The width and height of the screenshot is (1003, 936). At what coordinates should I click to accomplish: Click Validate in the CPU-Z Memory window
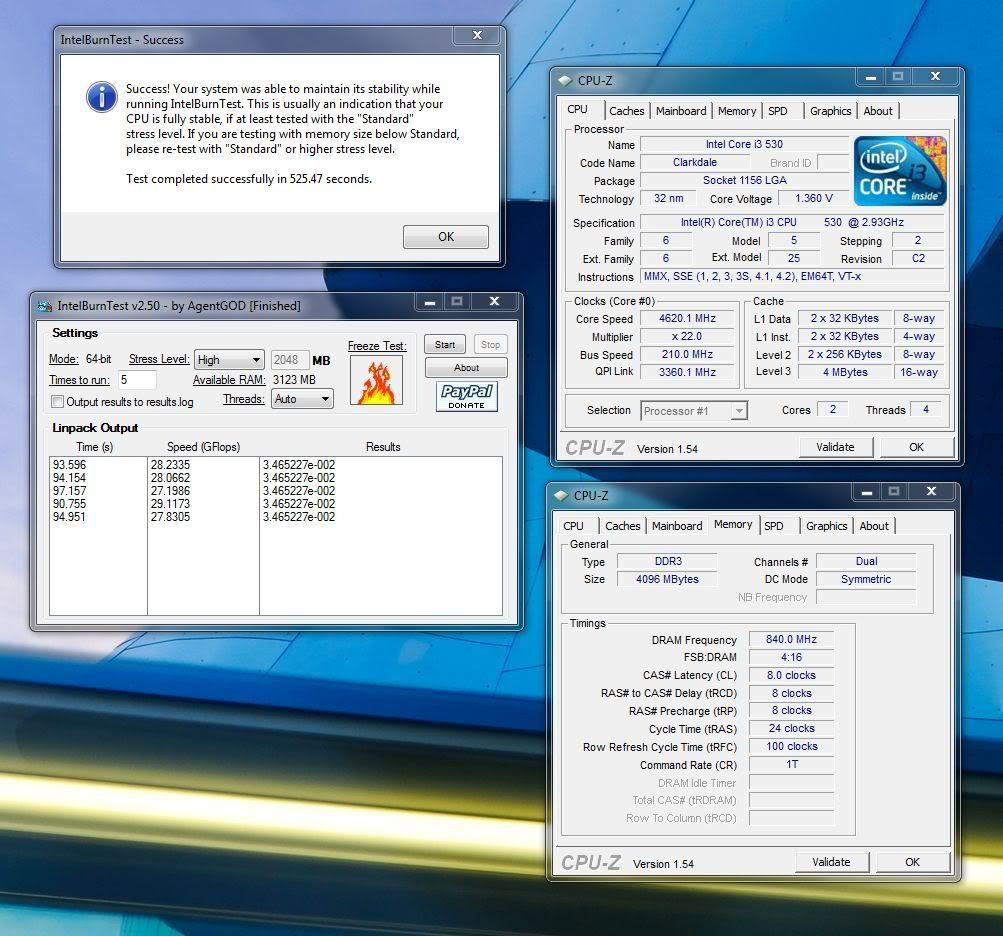click(831, 862)
